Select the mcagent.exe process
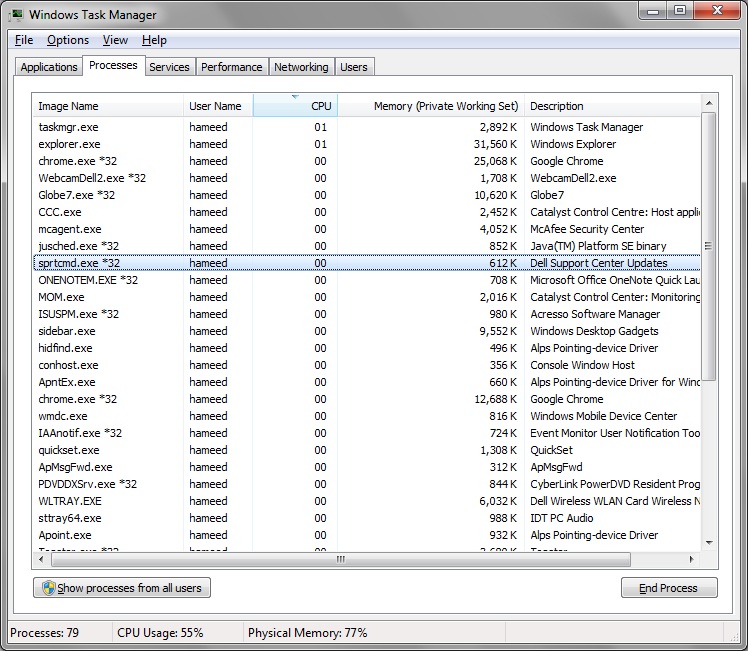The height and width of the screenshot is (651, 748). [x=367, y=229]
